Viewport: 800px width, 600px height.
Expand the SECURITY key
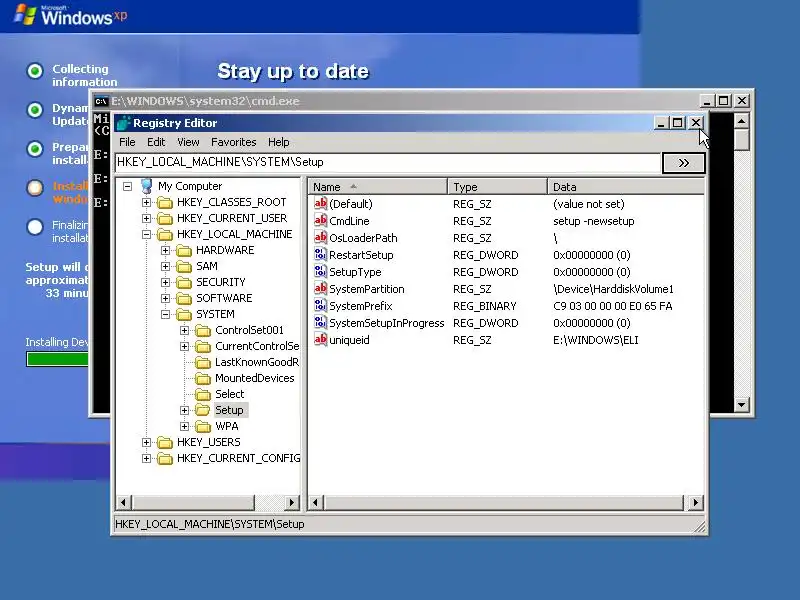pyautogui.click(x=165, y=283)
